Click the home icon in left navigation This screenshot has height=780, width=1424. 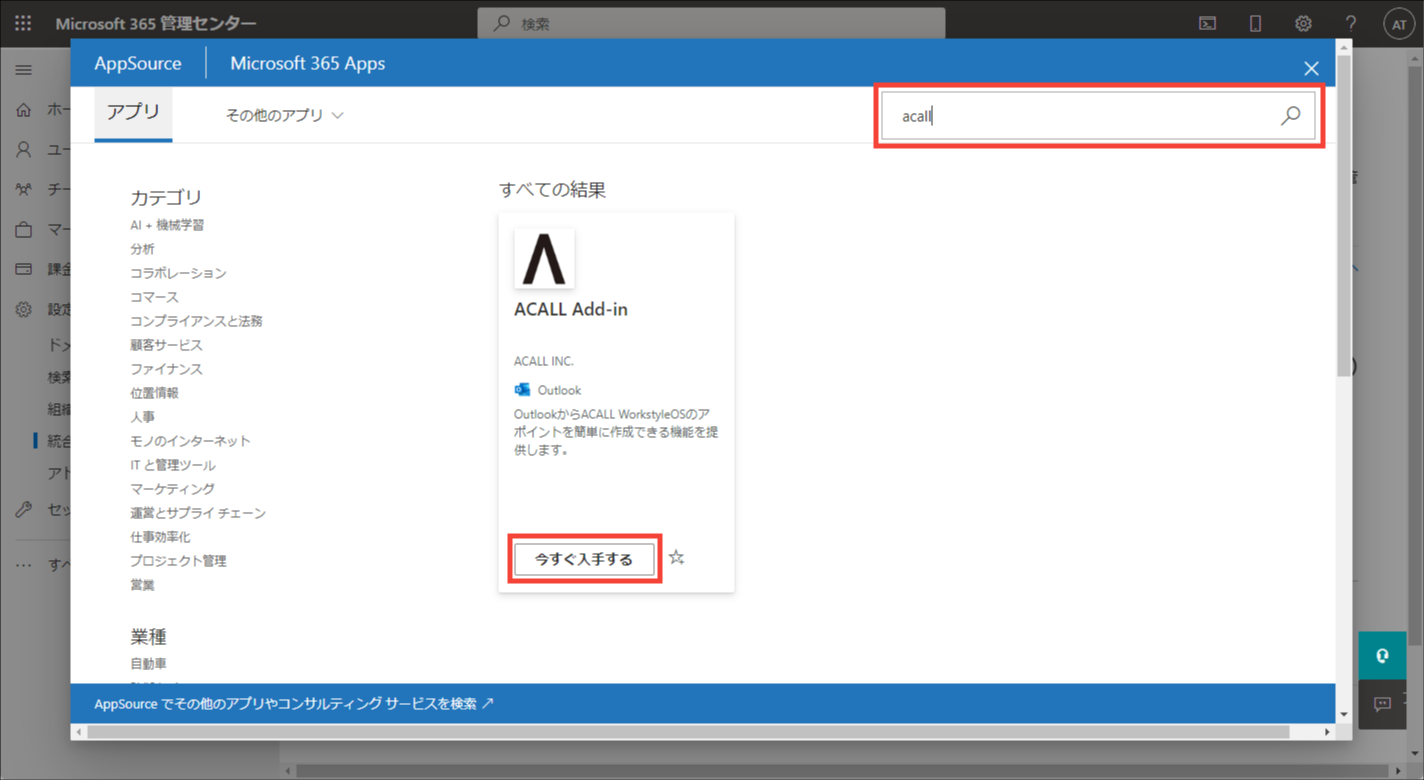[24, 110]
